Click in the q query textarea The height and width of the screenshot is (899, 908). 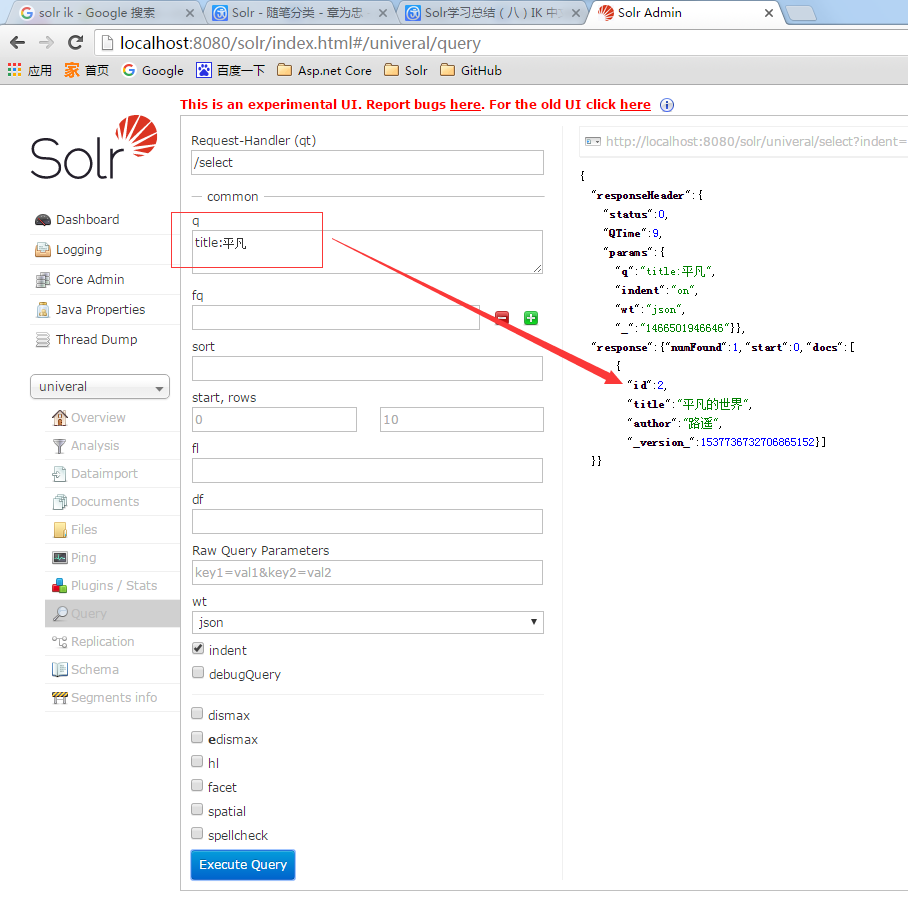[x=368, y=252]
